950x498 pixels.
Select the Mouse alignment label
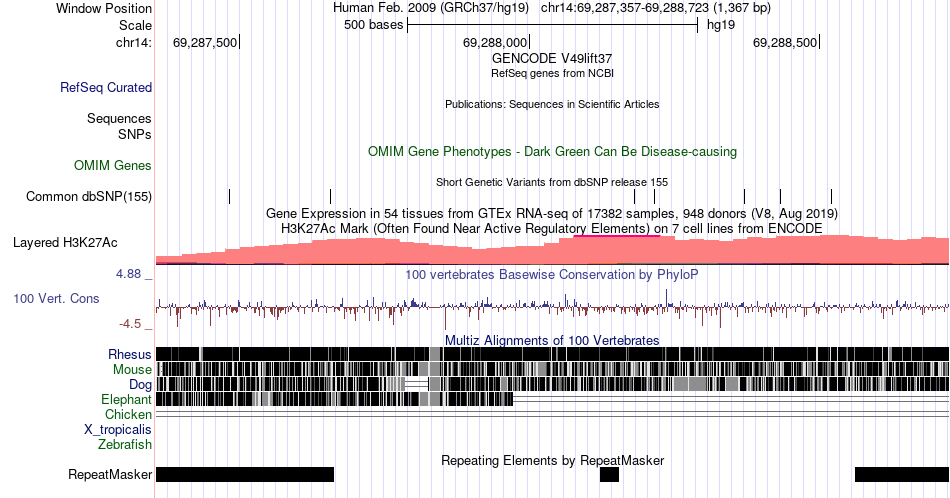point(132,370)
